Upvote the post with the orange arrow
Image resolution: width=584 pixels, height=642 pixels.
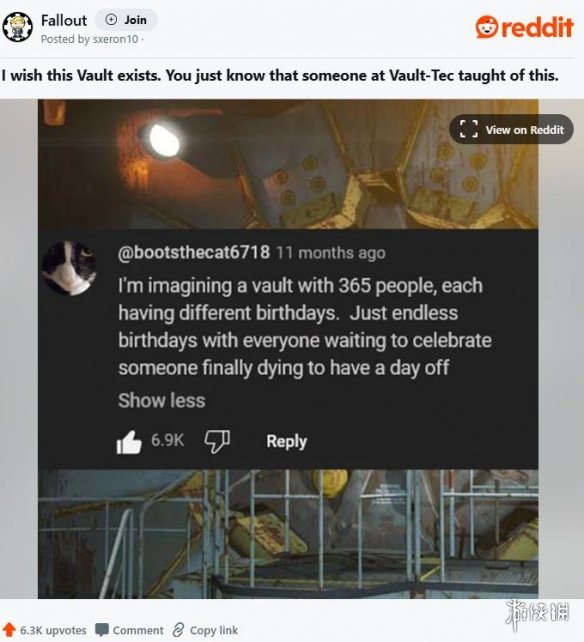pos(9,630)
